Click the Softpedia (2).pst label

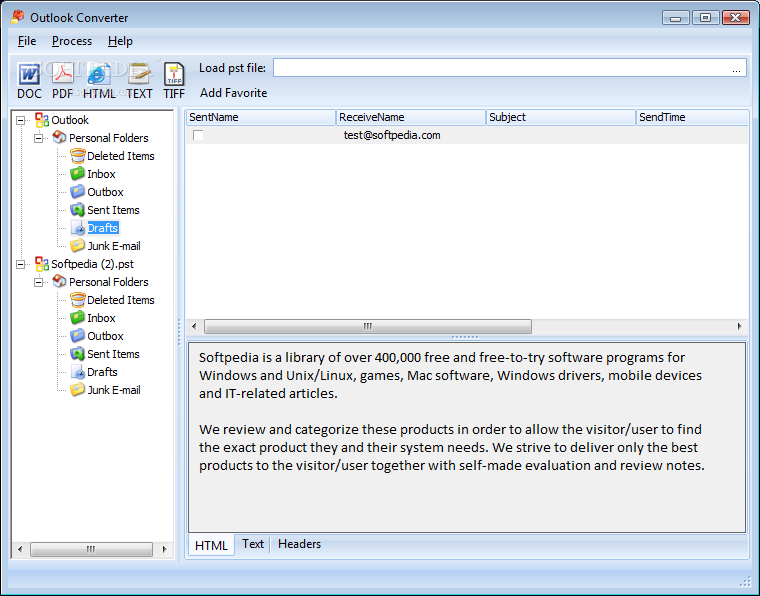pos(93,264)
